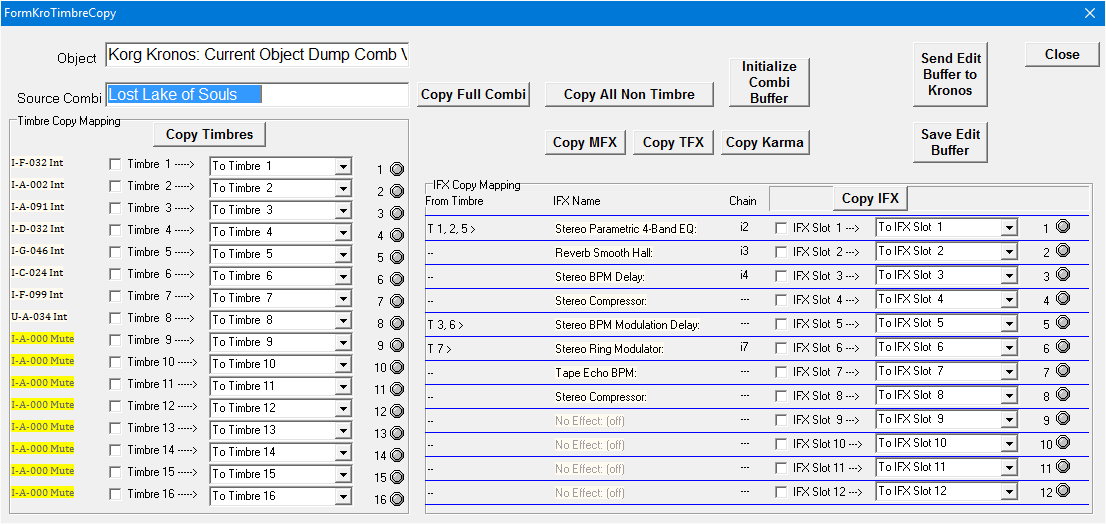Click the round indicator for IFX Slot 10
Screen dimensions: 1106x524
[1063, 442]
